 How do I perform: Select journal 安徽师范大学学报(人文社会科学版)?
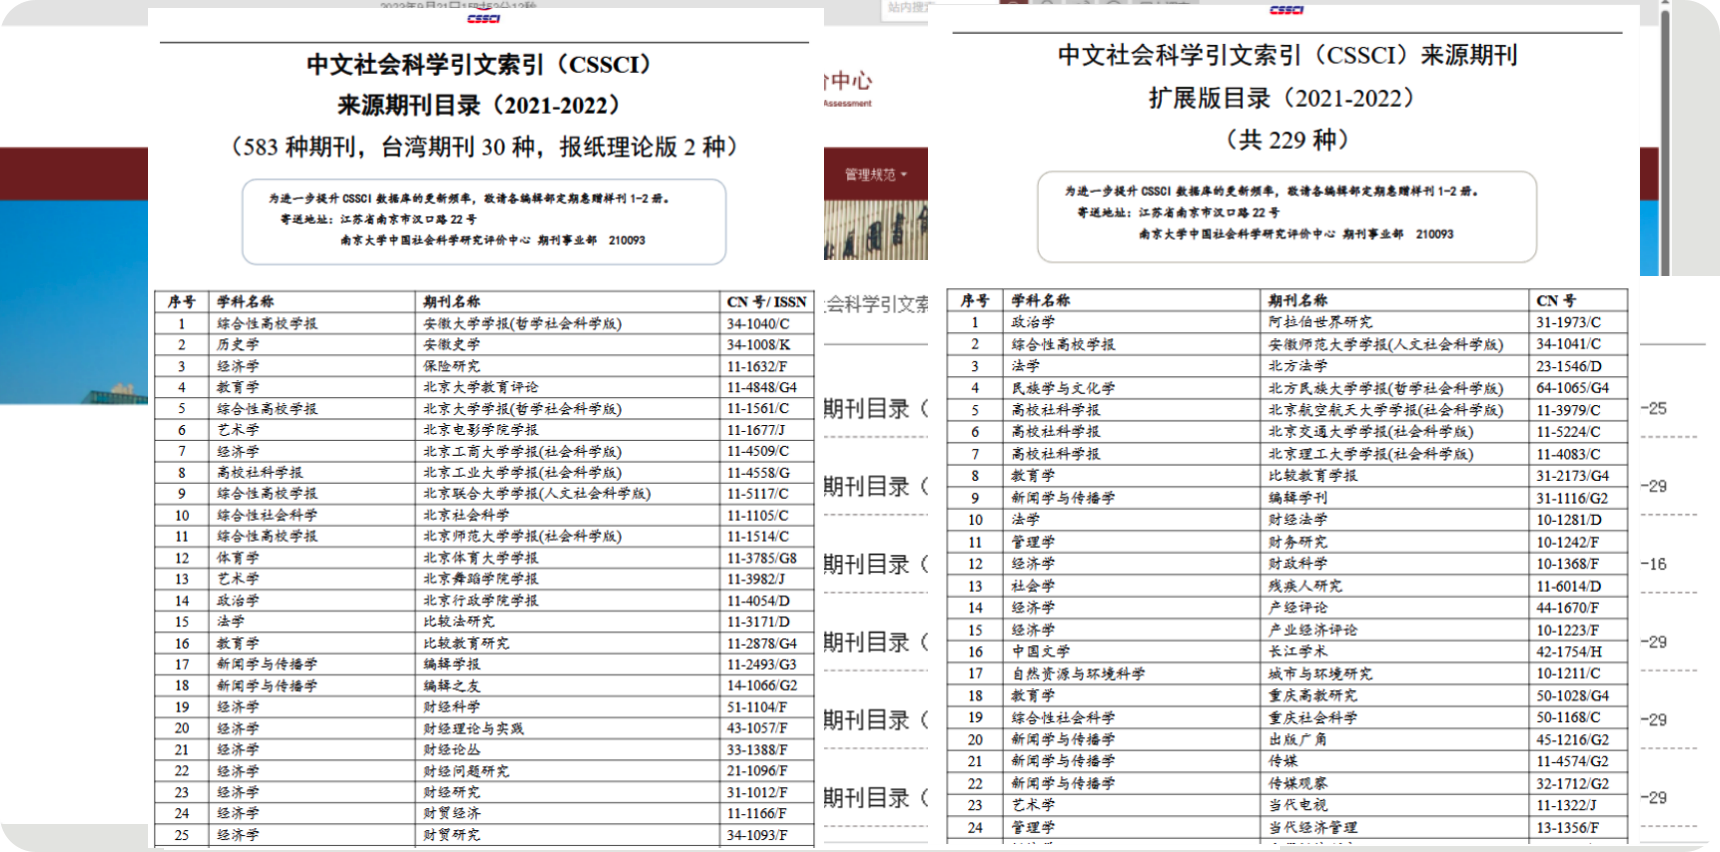[1385, 344]
